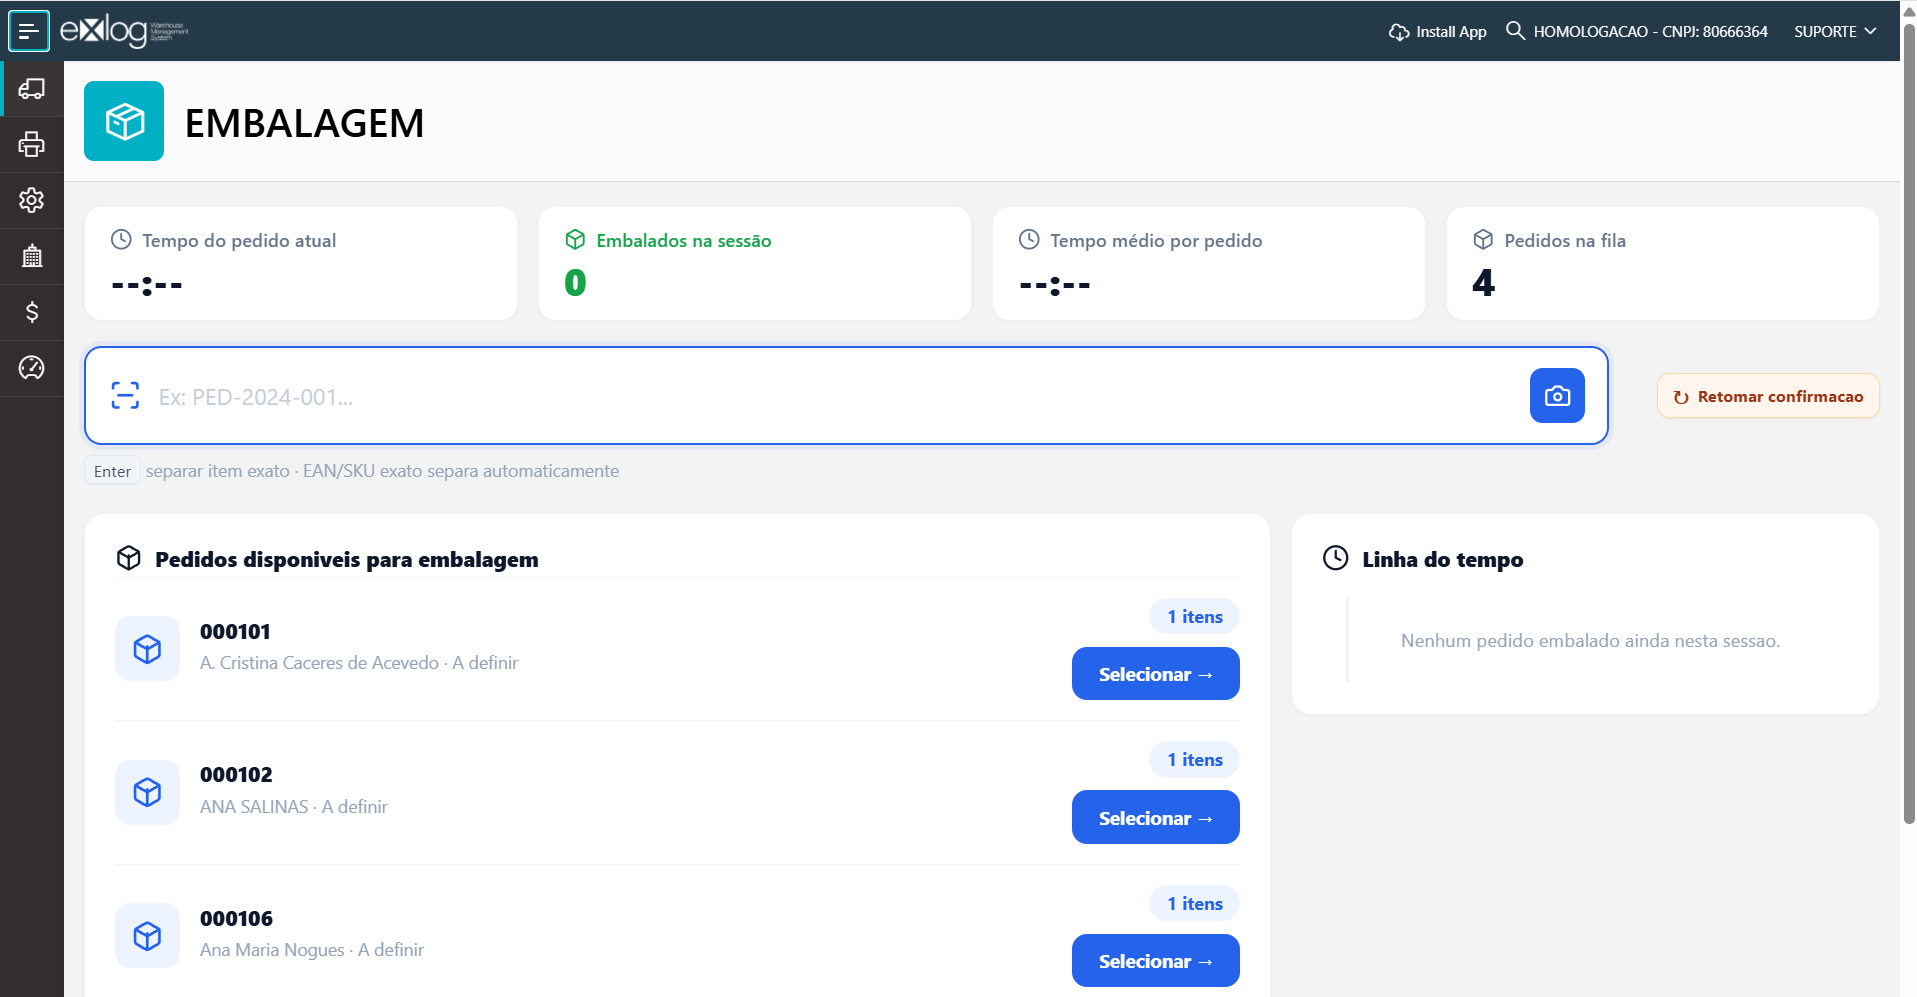Click the camera scan button
The image size is (1917, 997).
tap(1557, 396)
